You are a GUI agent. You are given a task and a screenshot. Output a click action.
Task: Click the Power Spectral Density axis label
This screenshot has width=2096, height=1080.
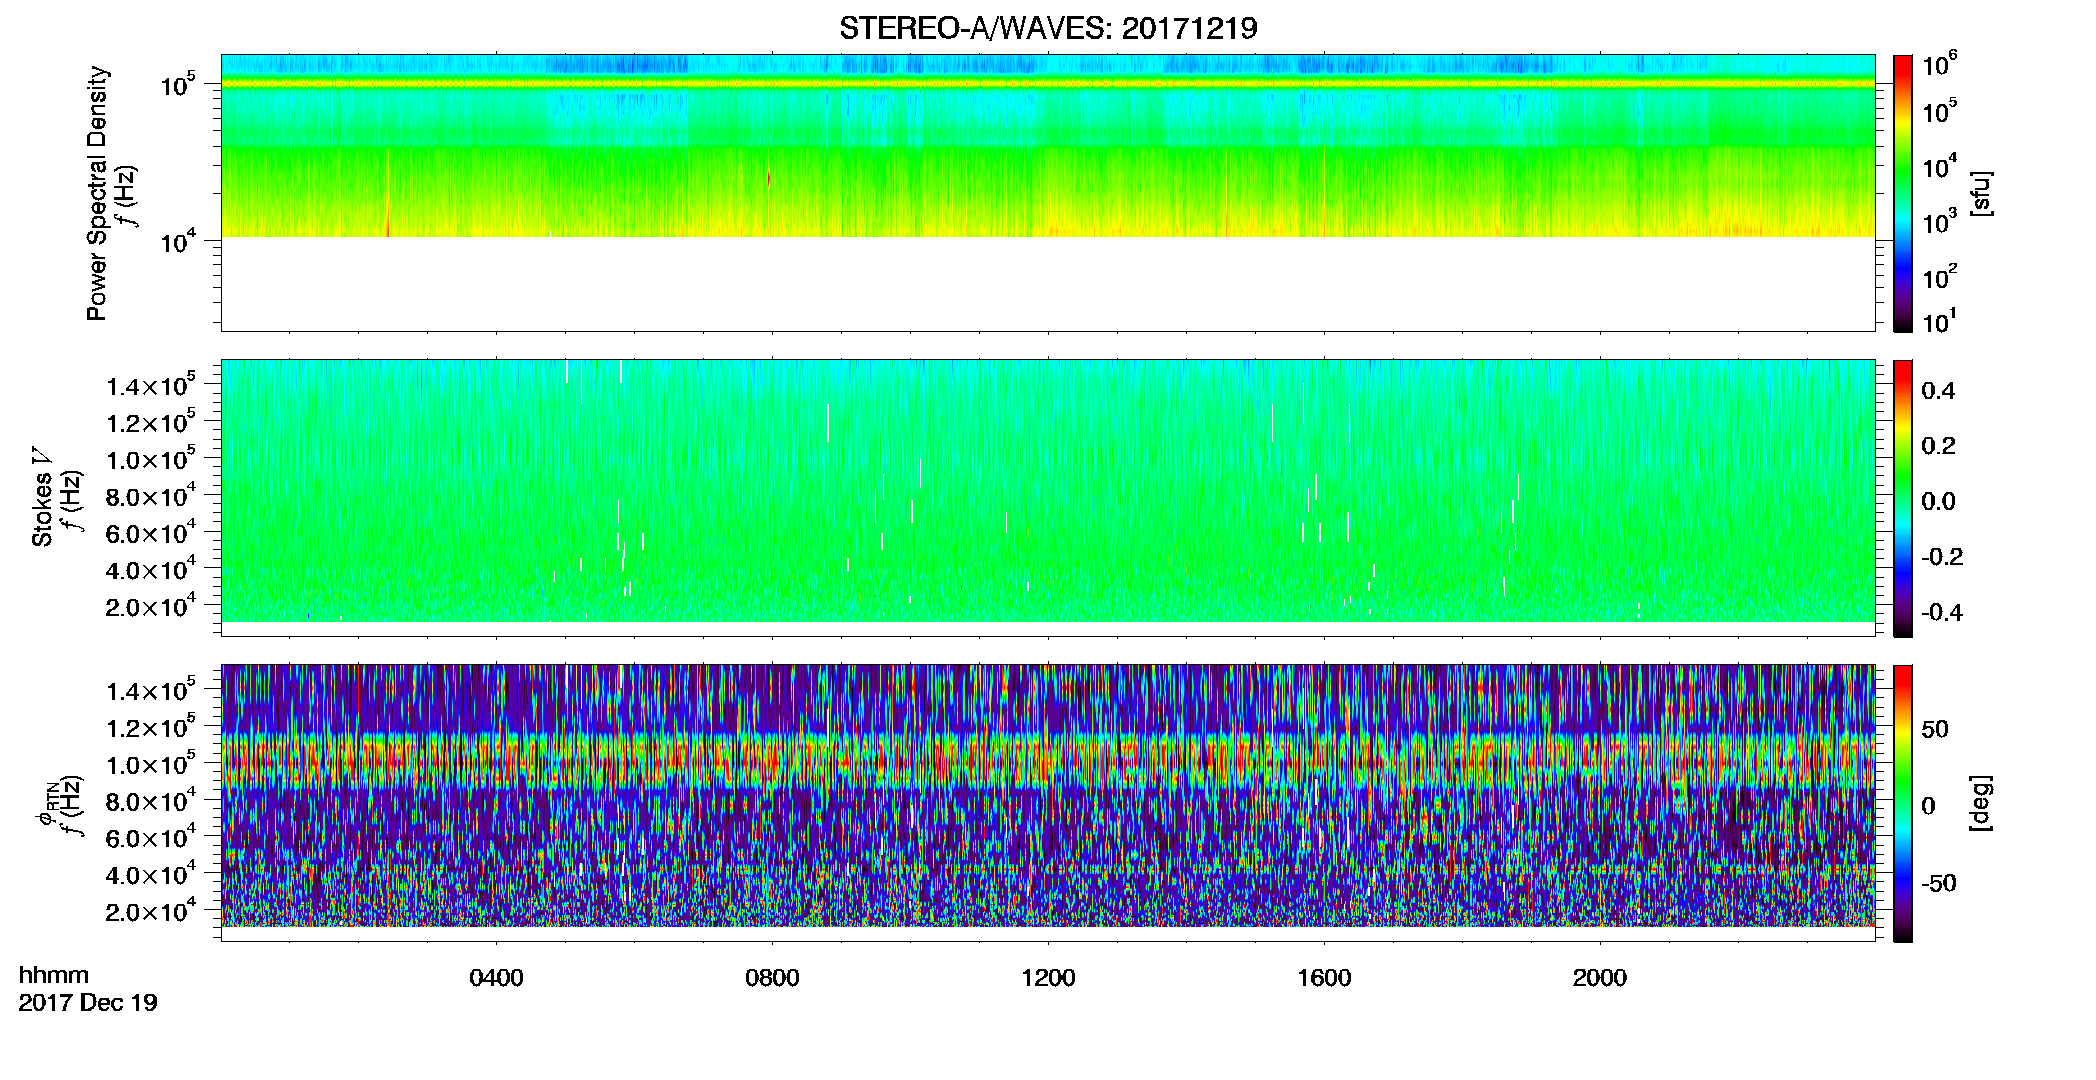click(97, 193)
